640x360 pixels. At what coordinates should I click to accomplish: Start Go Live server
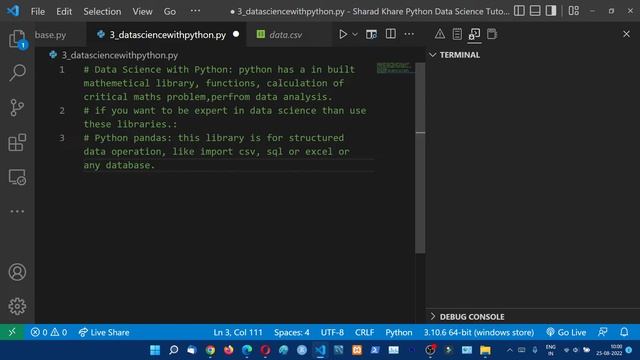coord(566,332)
